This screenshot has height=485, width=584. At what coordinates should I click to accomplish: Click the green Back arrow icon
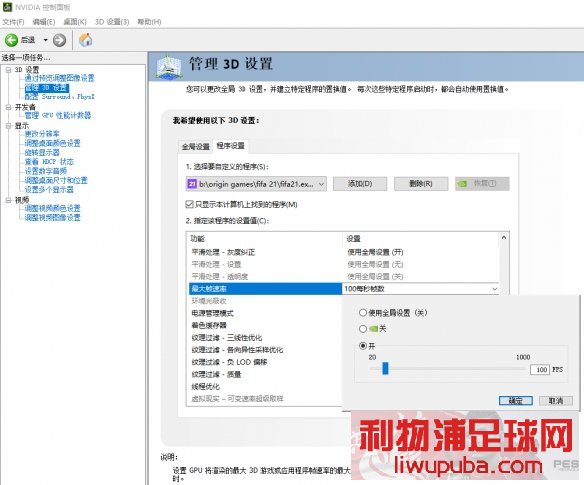(11, 40)
